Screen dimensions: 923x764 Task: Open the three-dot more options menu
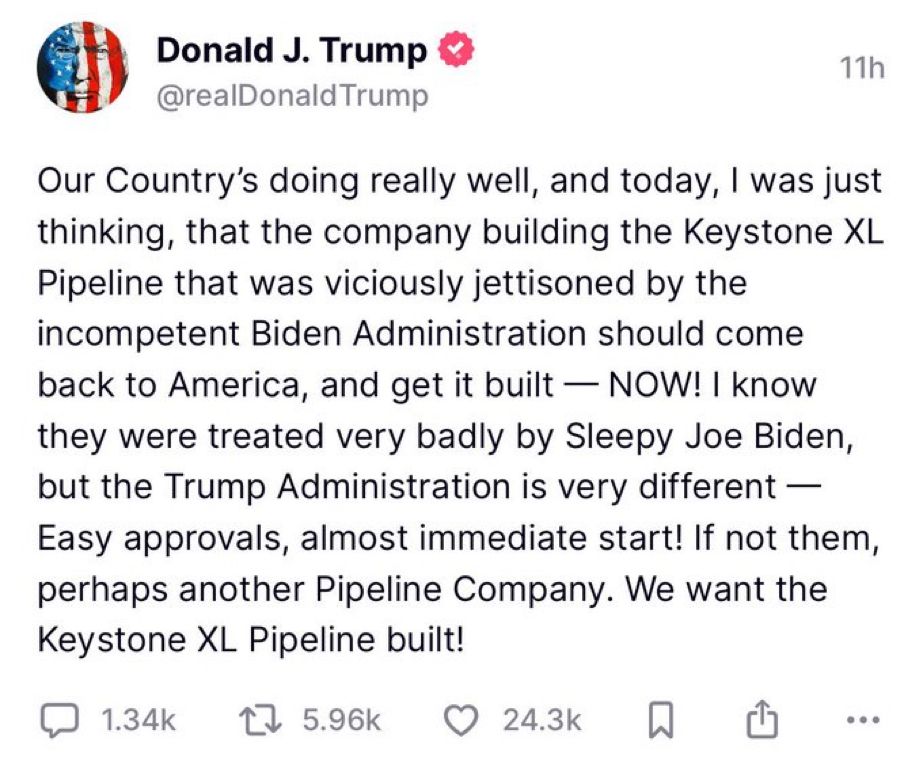[x=861, y=720]
